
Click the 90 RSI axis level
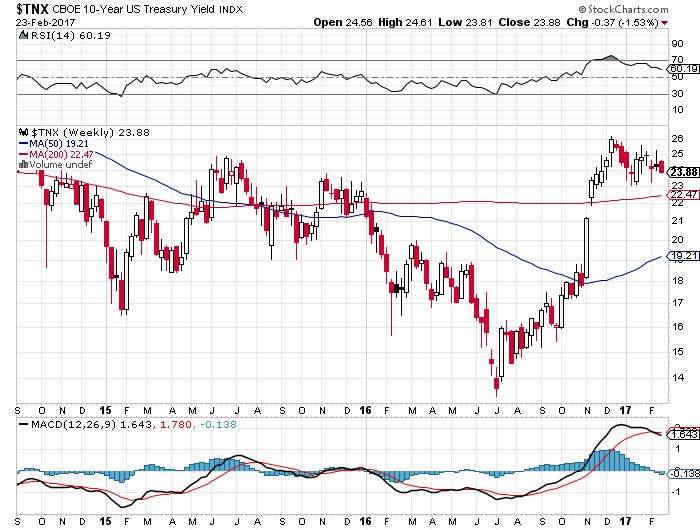coord(677,43)
